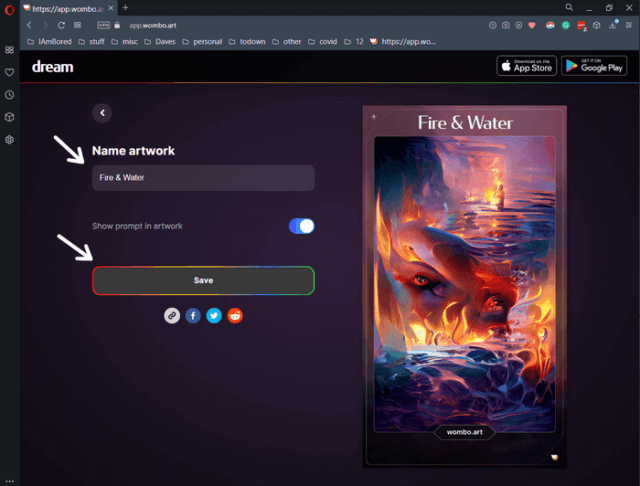This screenshot has width=640, height=486.
Task: Open the personal bookmarks folder
Action: click(x=202, y=42)
